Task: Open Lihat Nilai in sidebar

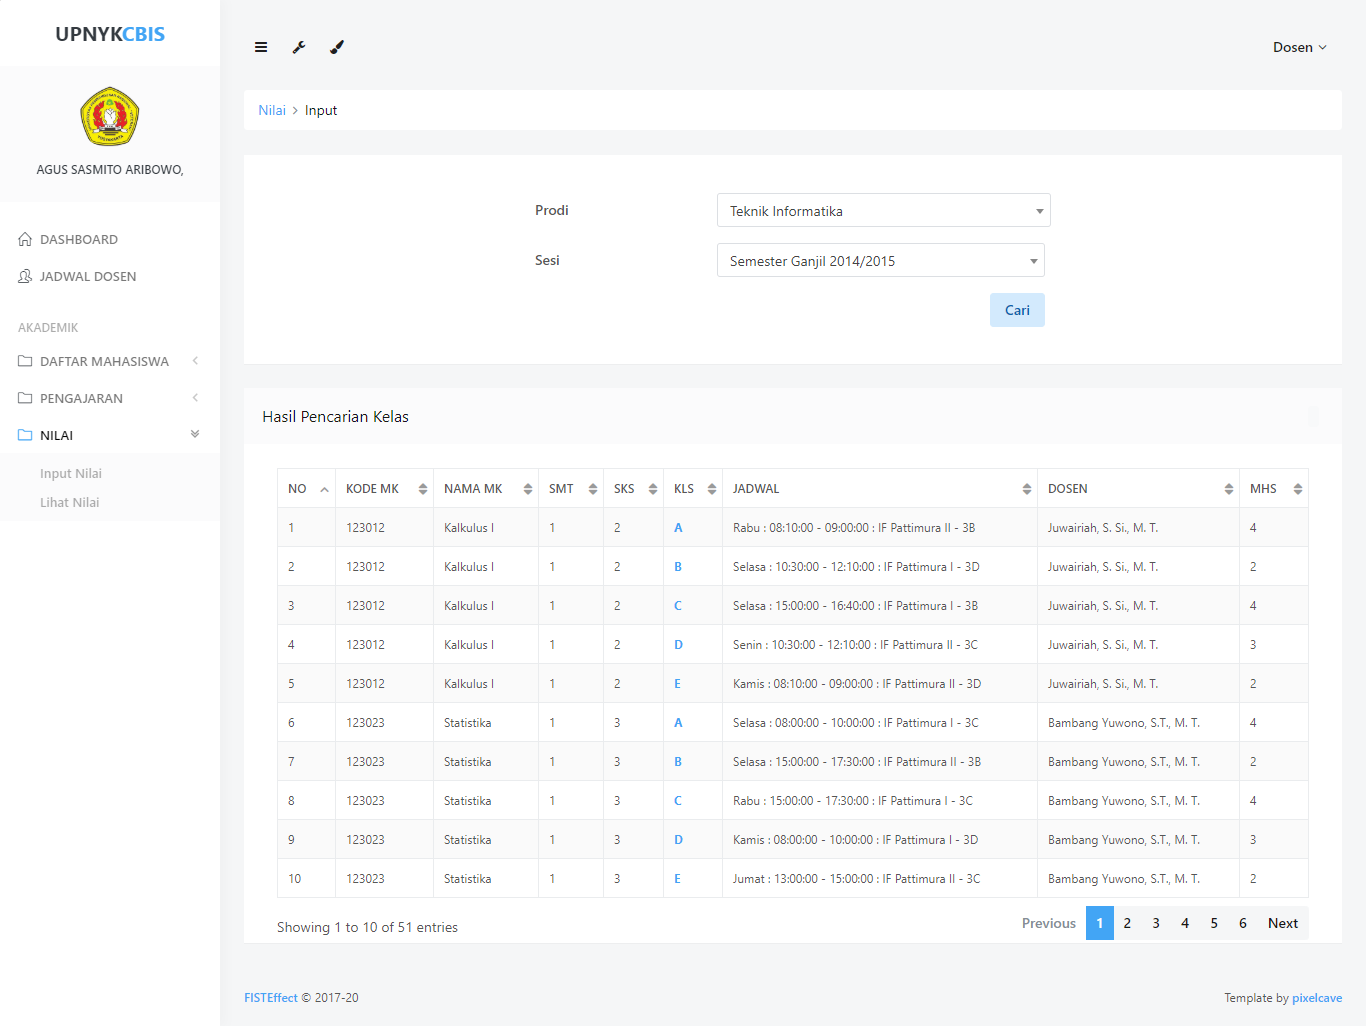Action: pyautogui.click(x=70, y=503)
